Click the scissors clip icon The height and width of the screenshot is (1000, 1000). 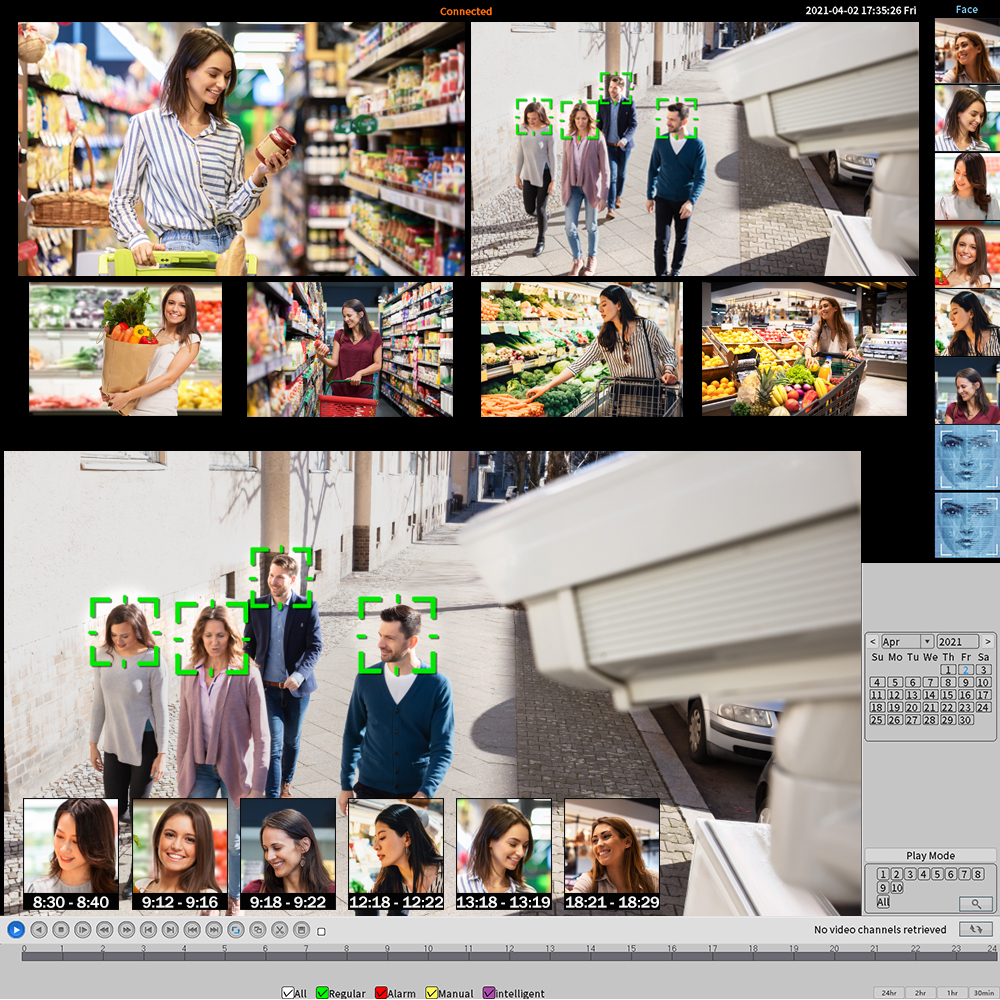click(x=280, y=930)
